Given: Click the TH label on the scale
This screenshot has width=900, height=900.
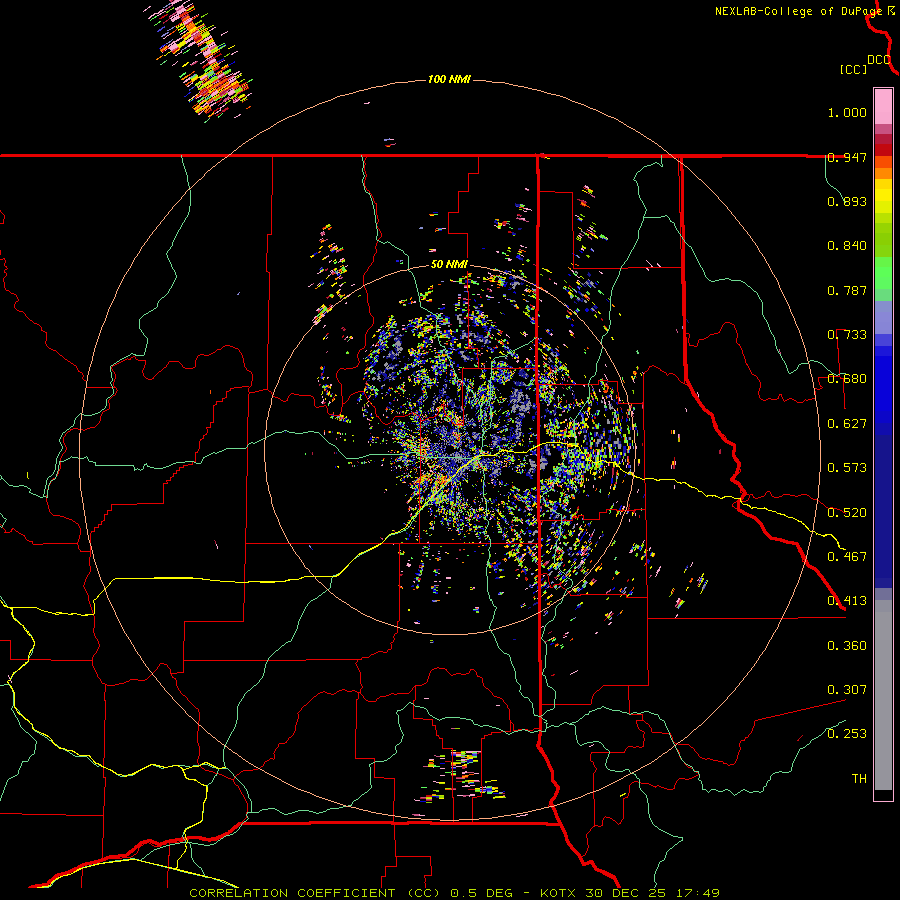Looking at the screenshot, I should click(859, 779).
